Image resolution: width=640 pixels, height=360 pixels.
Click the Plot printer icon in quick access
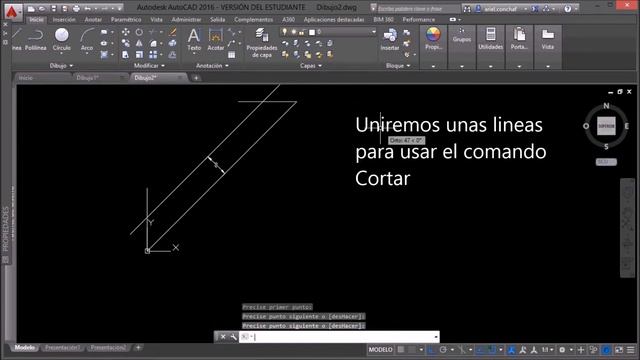tap(76, 8)
